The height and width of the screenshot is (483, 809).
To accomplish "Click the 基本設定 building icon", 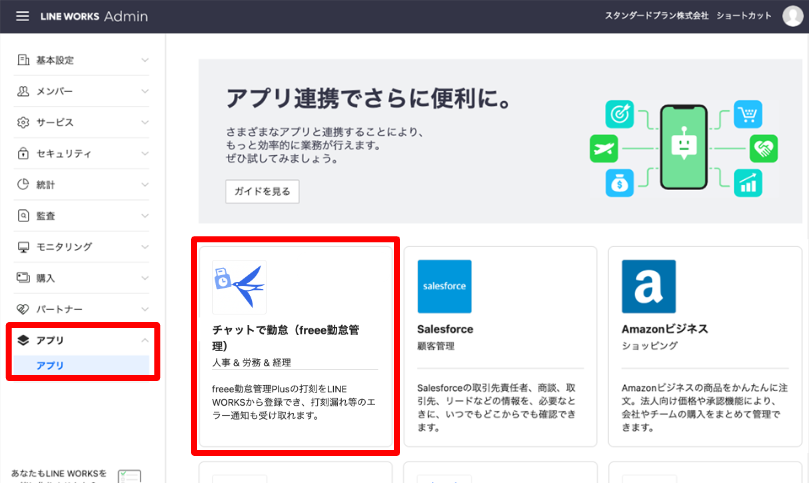I will (23, 60).
